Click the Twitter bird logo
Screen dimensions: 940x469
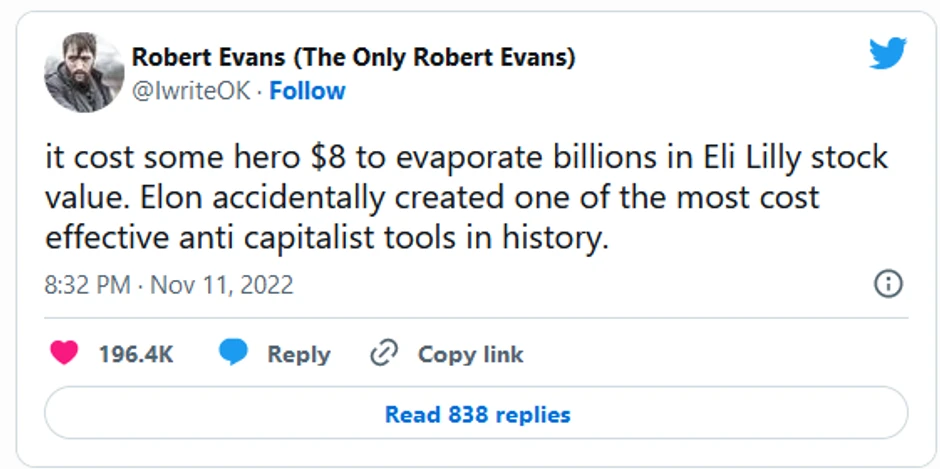pyautogui.click(x=887, y=52)
